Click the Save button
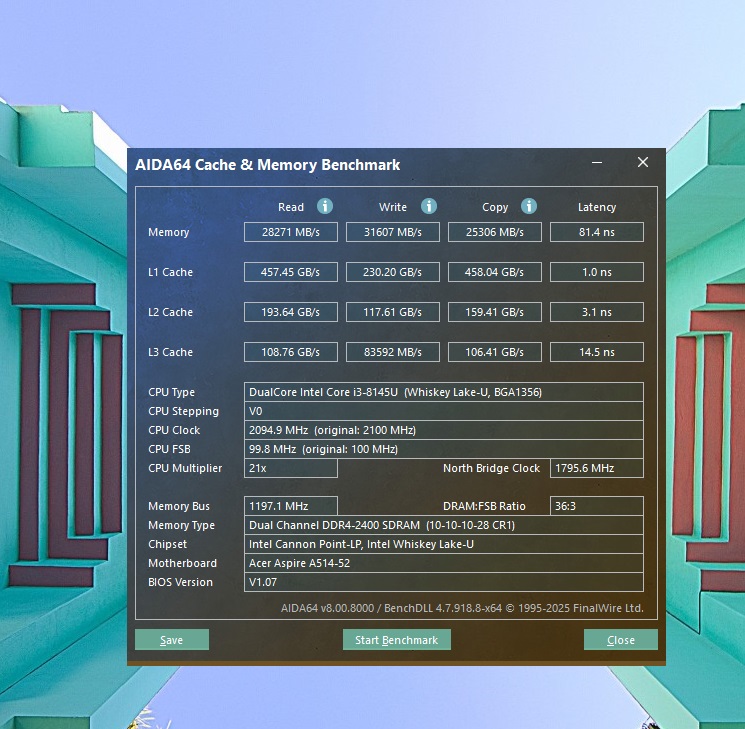 point(172,640)
